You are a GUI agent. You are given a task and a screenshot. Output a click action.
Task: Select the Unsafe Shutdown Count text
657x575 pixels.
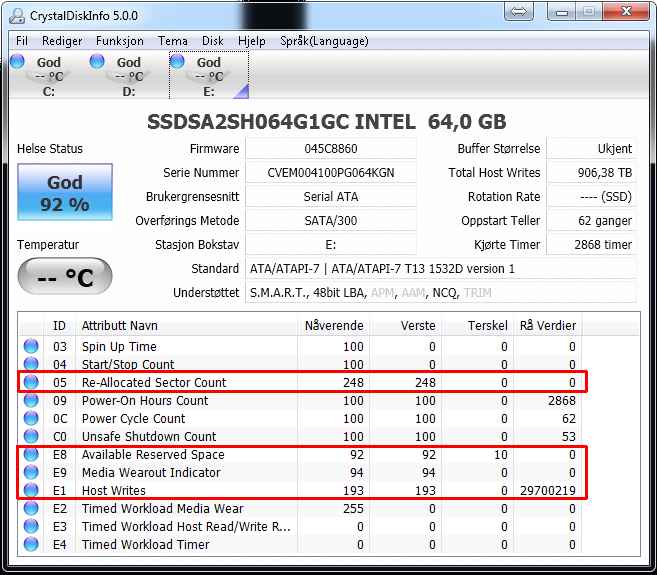[x=149, y=437]
